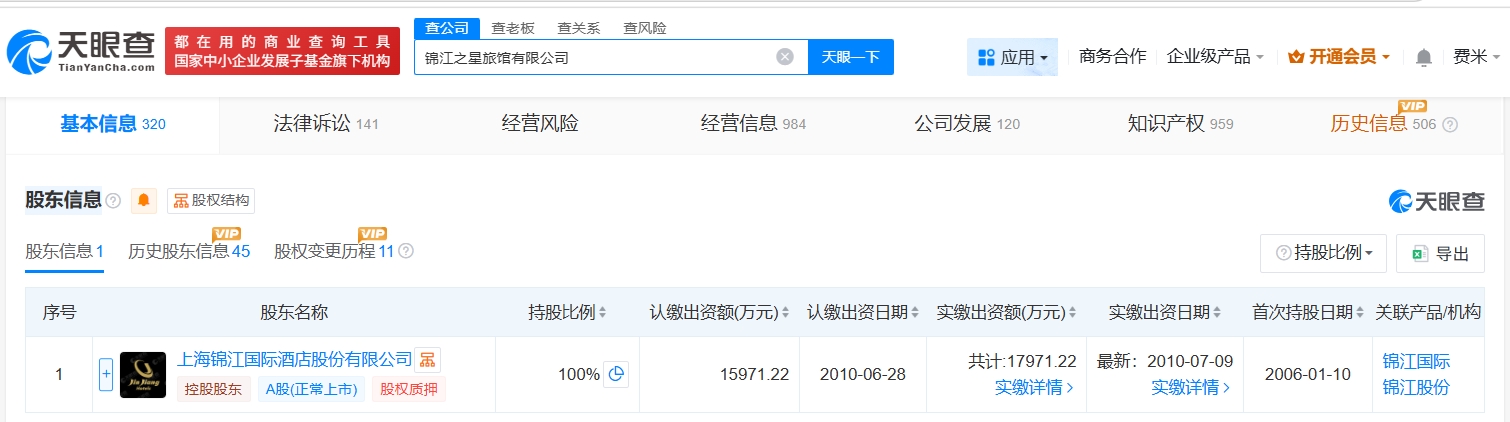Click the A股(正常上市) tag
1510x422 pixels.
pos(311,390)
